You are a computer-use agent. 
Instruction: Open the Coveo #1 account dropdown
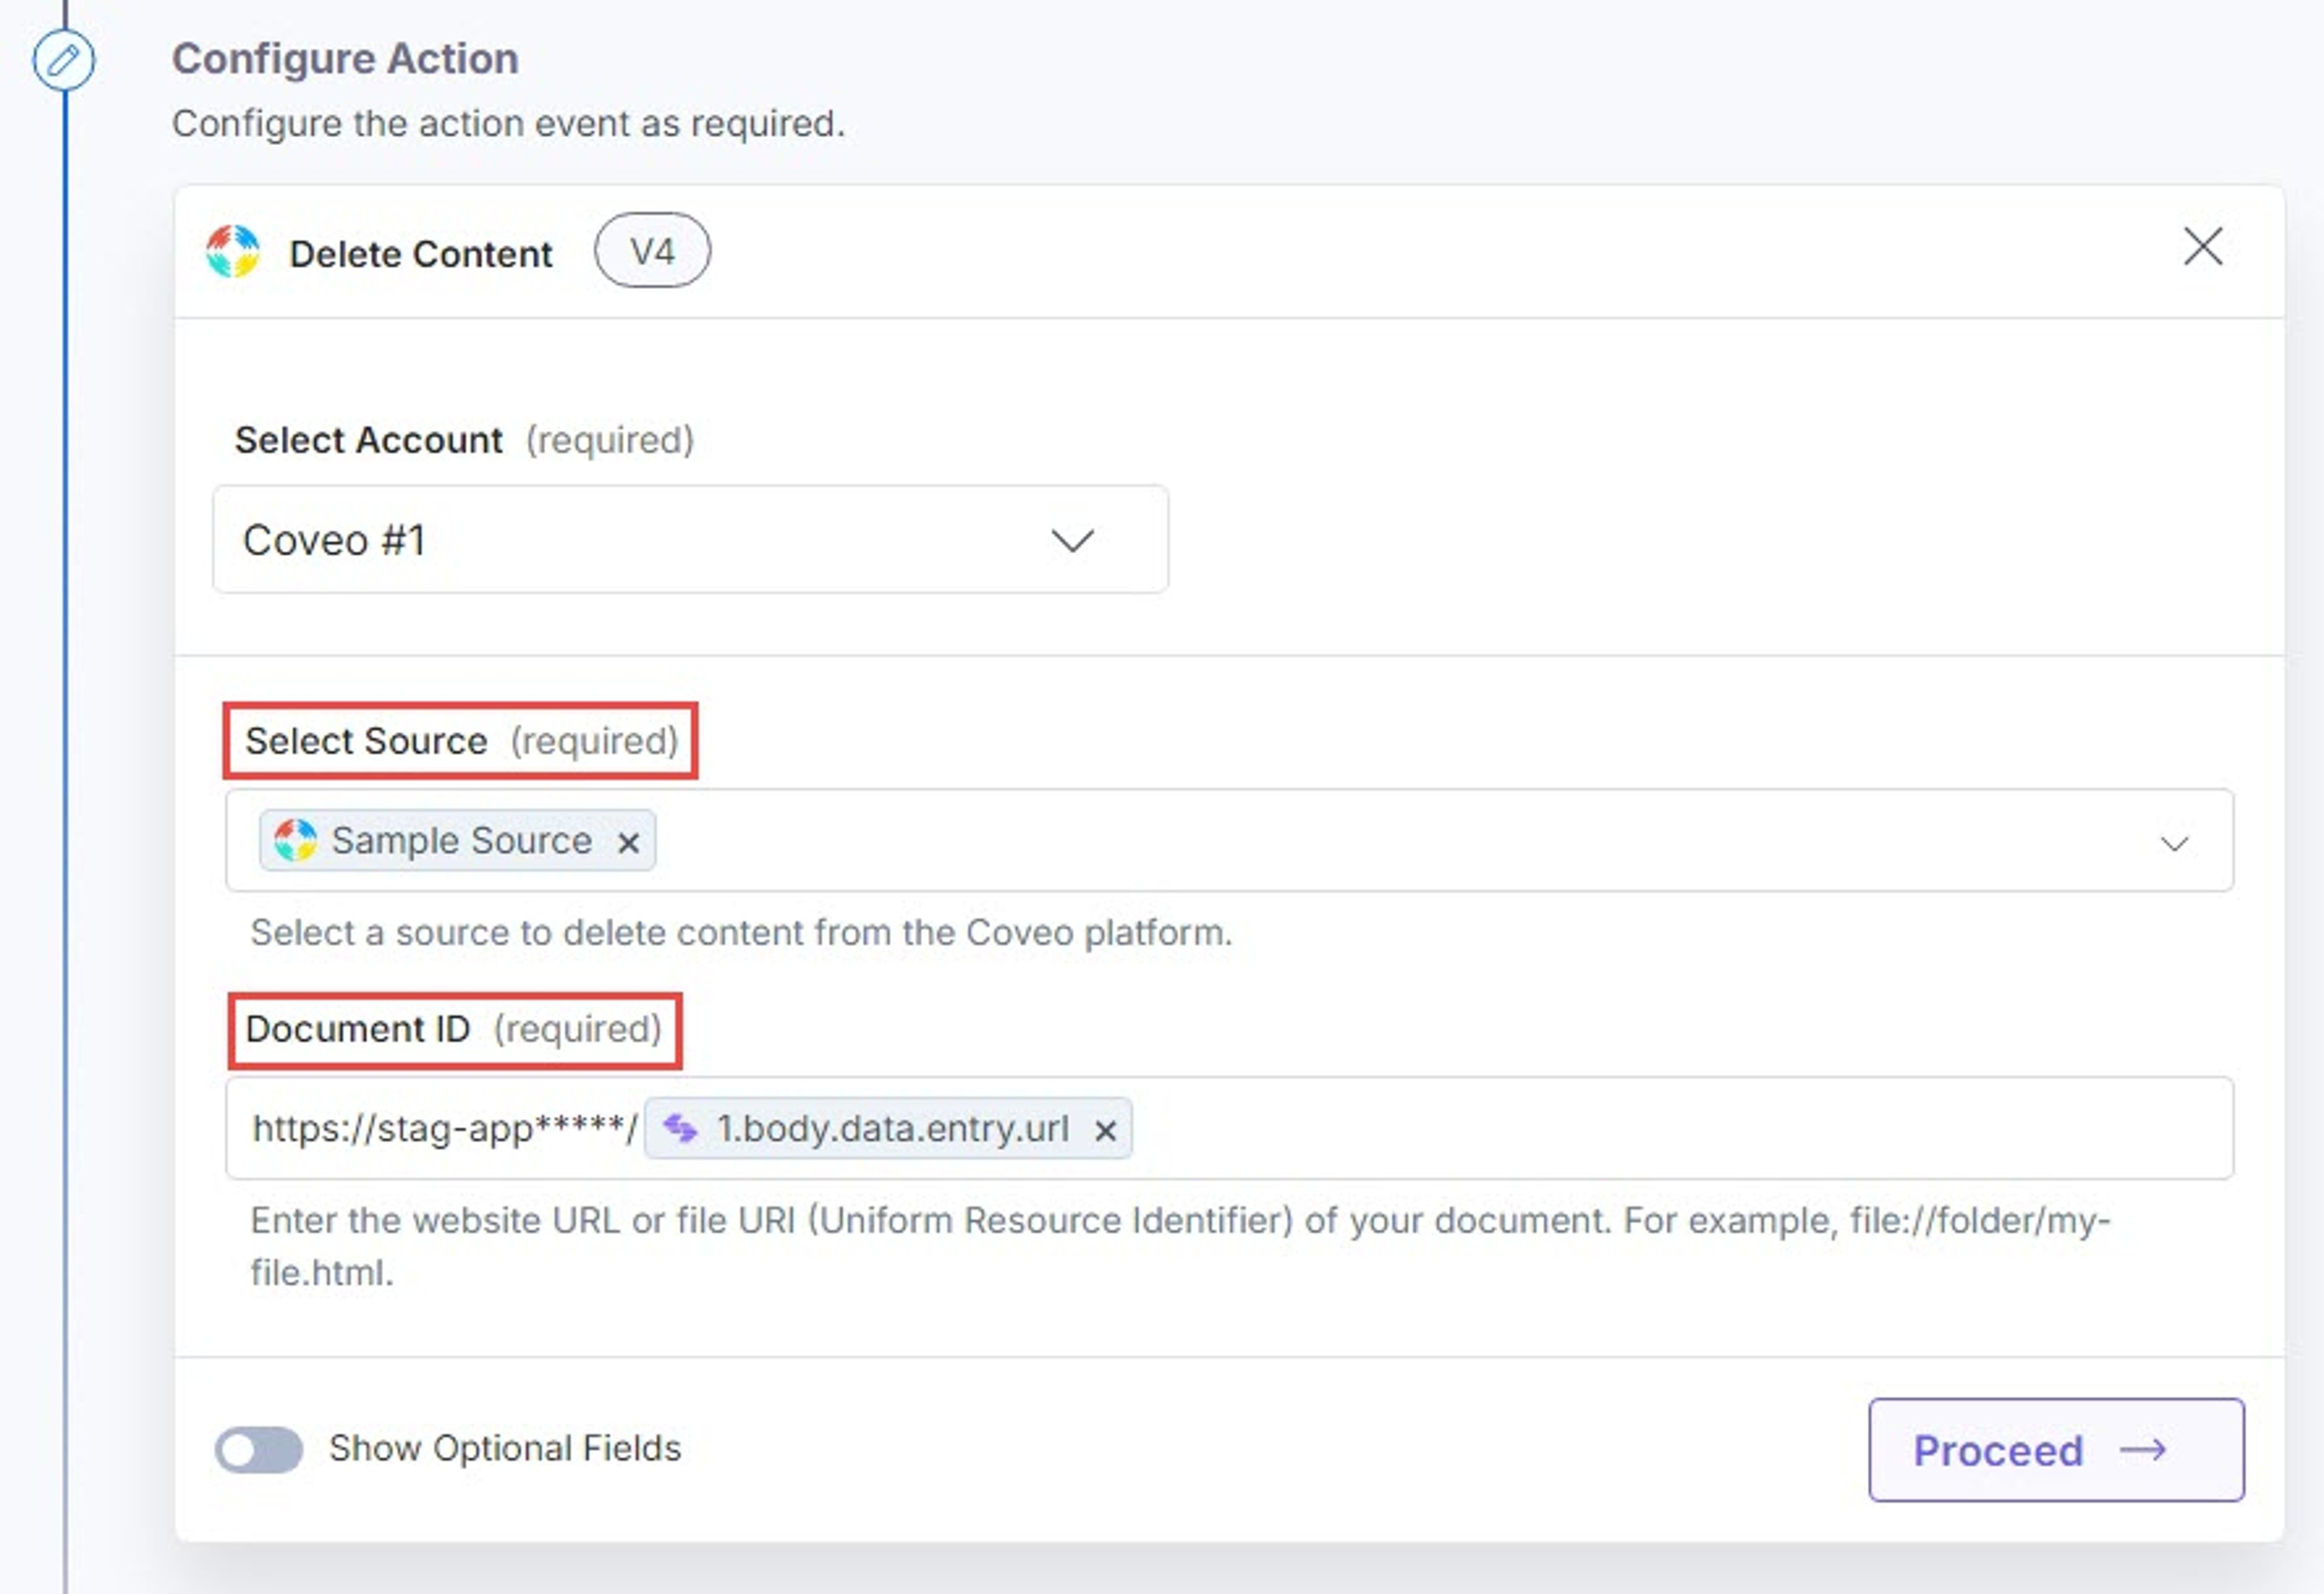(x=690, y=540)
